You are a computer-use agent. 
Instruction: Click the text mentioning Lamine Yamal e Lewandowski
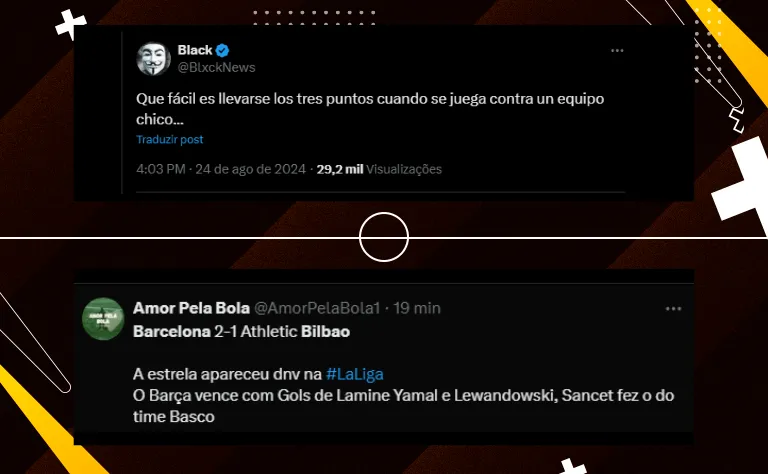(404, 405)
